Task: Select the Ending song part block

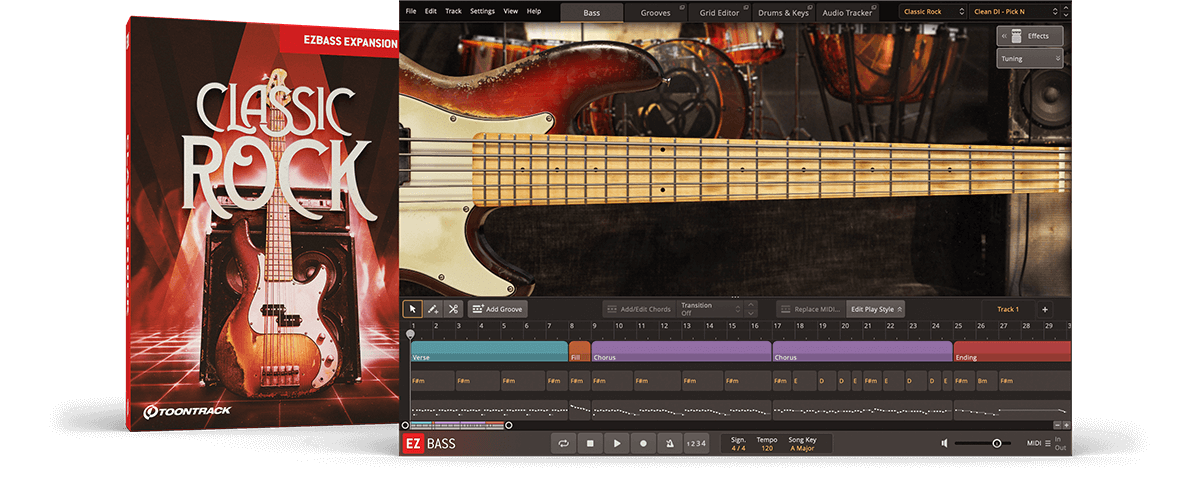Action: point(1010,352)
